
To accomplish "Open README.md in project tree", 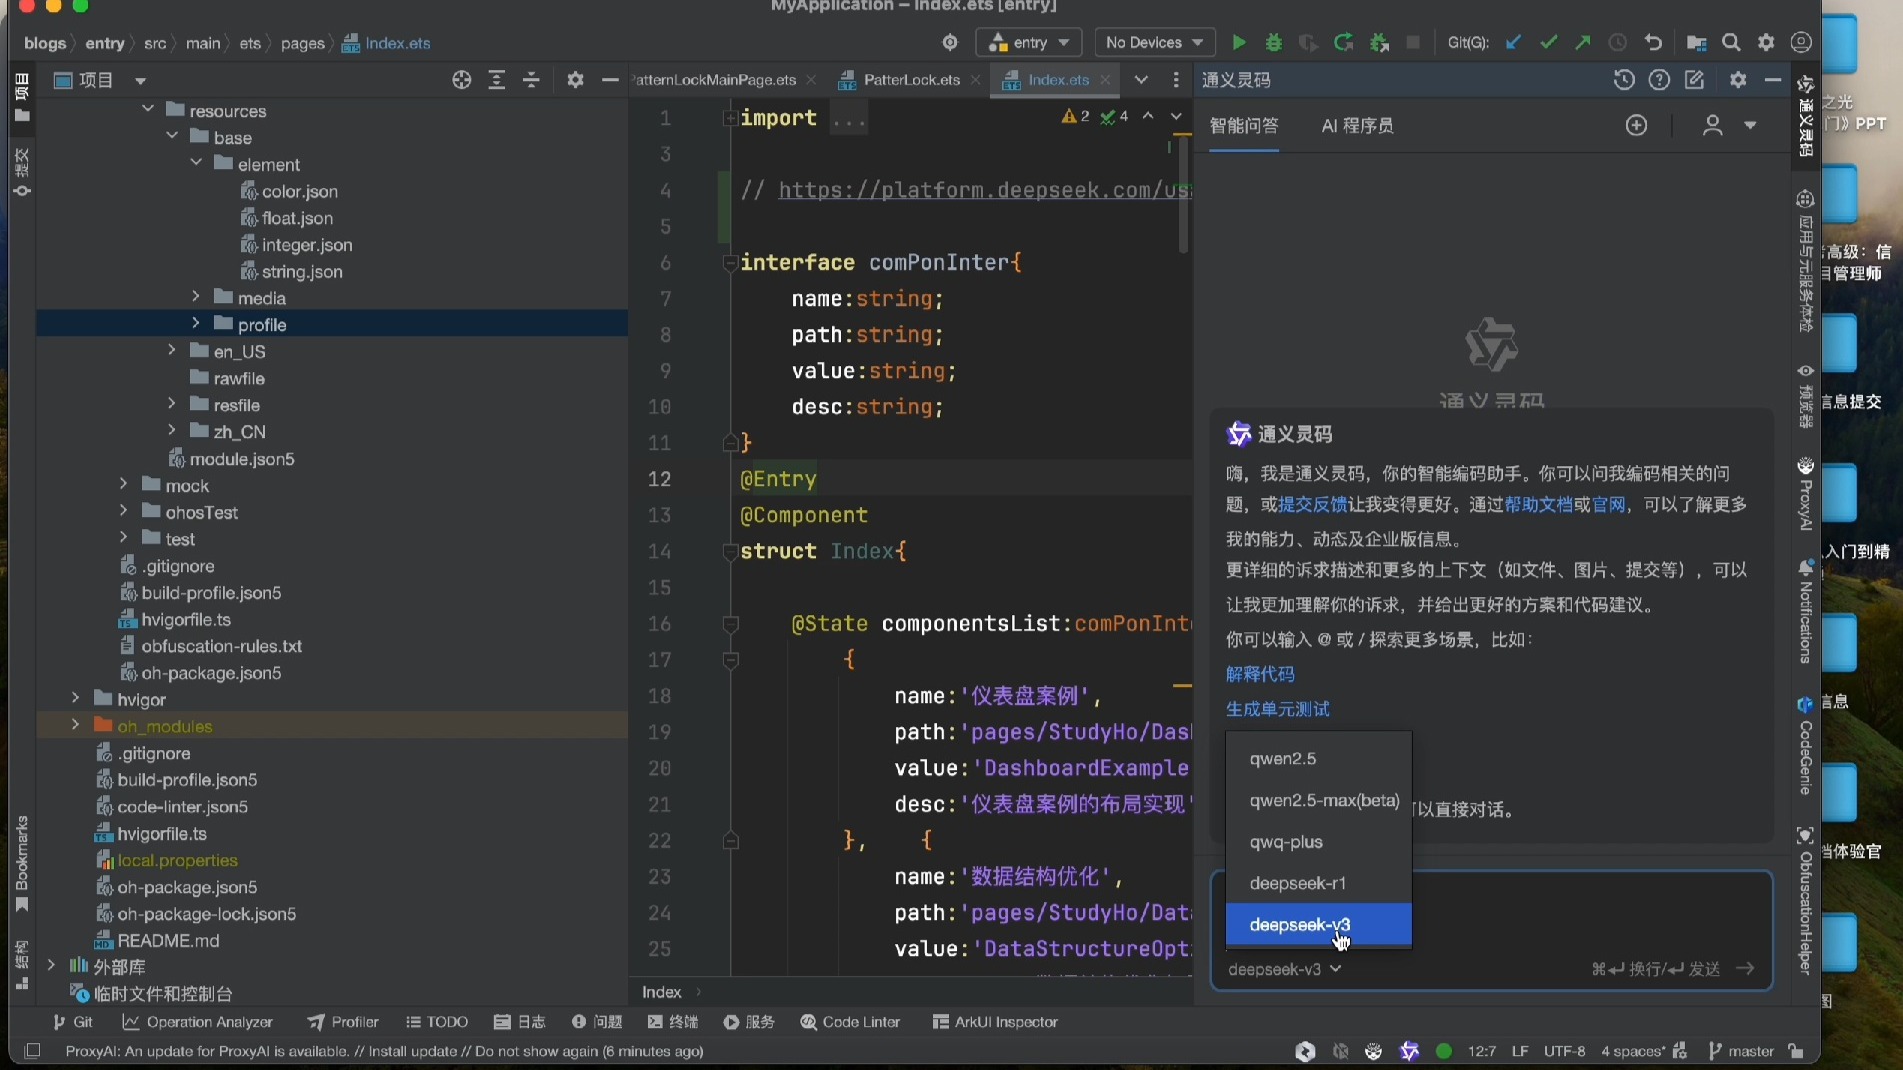I will pos(168,940).
